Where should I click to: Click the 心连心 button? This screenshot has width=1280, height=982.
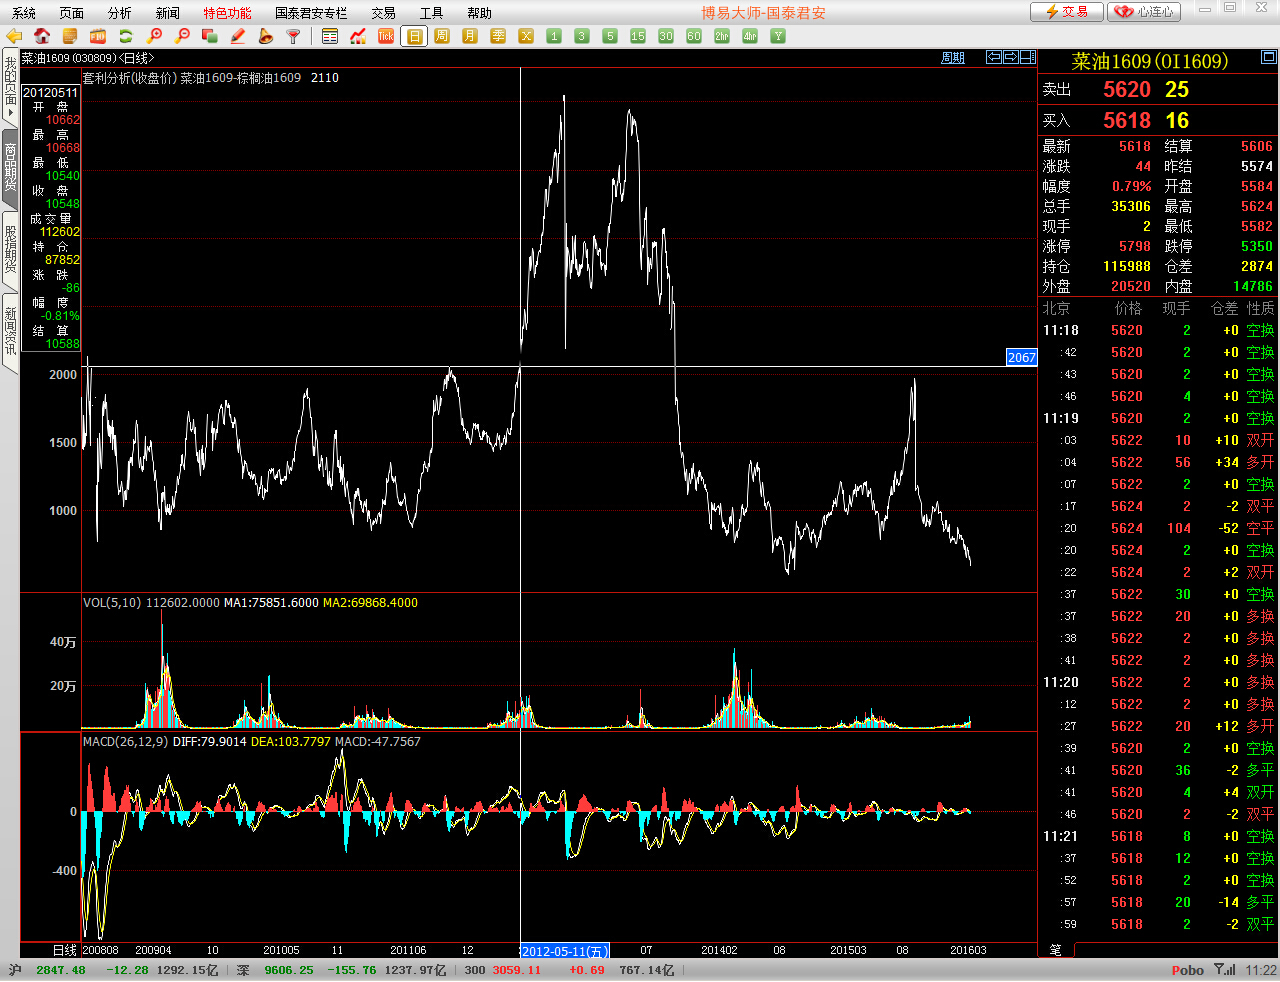coord(1145,12)
